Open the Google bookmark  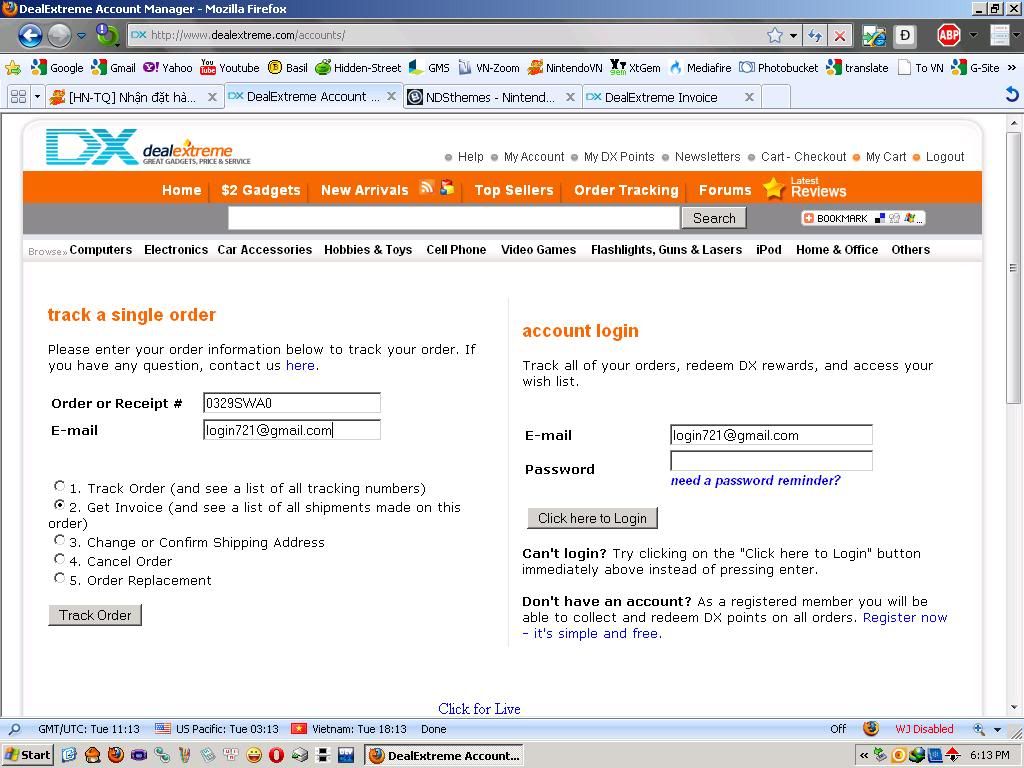[57, 67]
